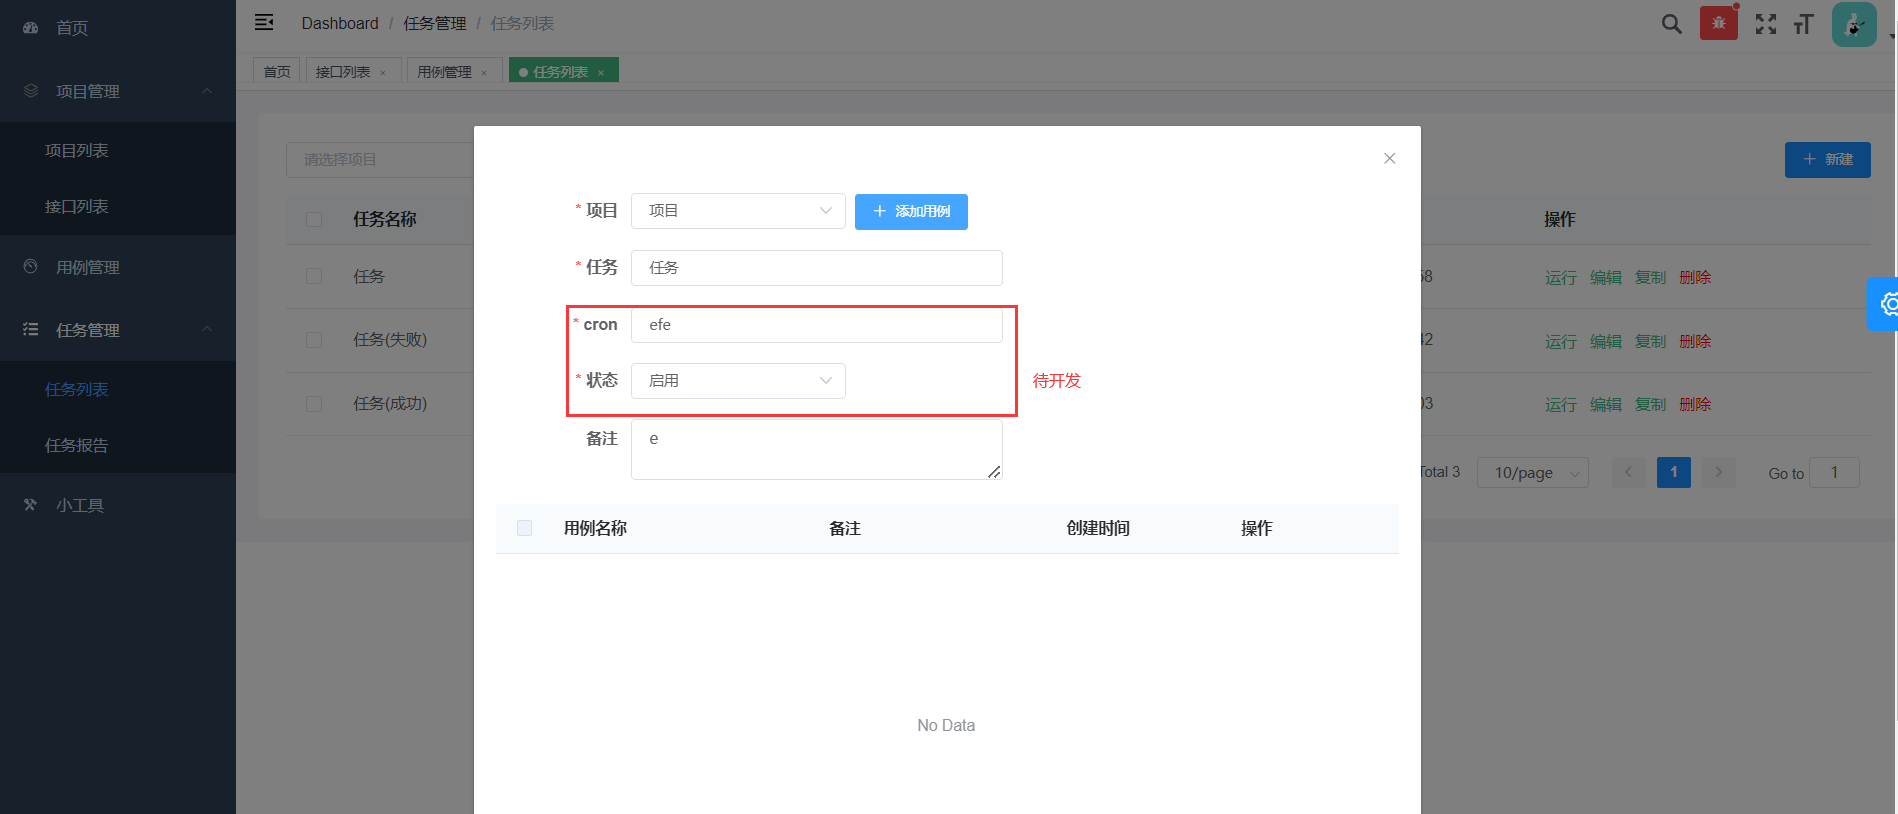Click the 任务管理 breadcrumb
The width and height of the screenshot is (1898, 814).
coord(435,23)
